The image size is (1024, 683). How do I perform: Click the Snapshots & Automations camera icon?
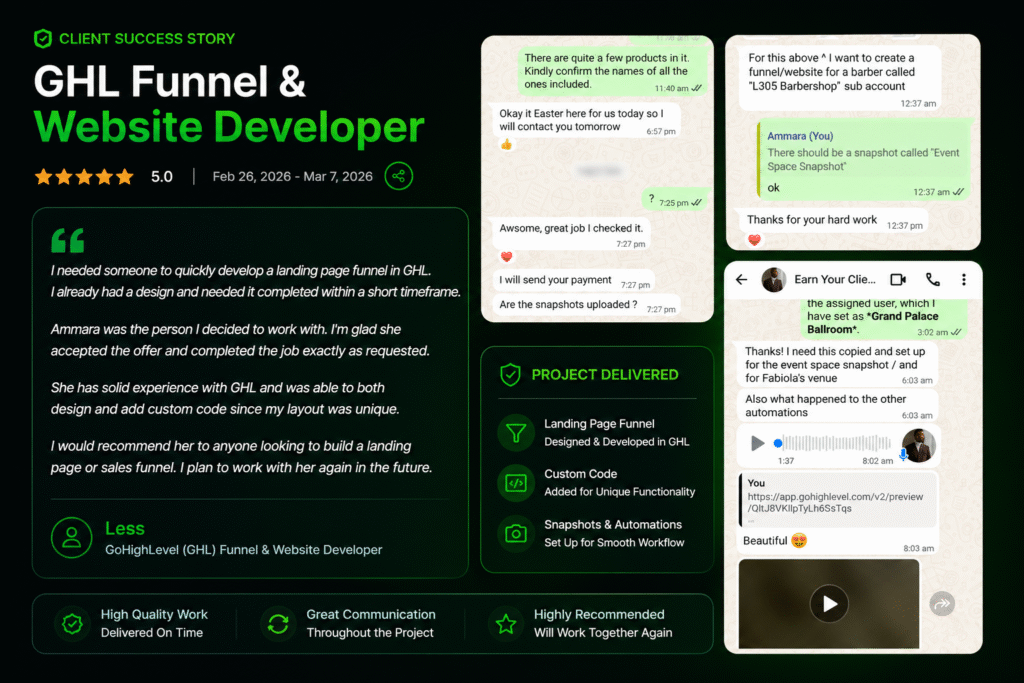pos(516,534)
